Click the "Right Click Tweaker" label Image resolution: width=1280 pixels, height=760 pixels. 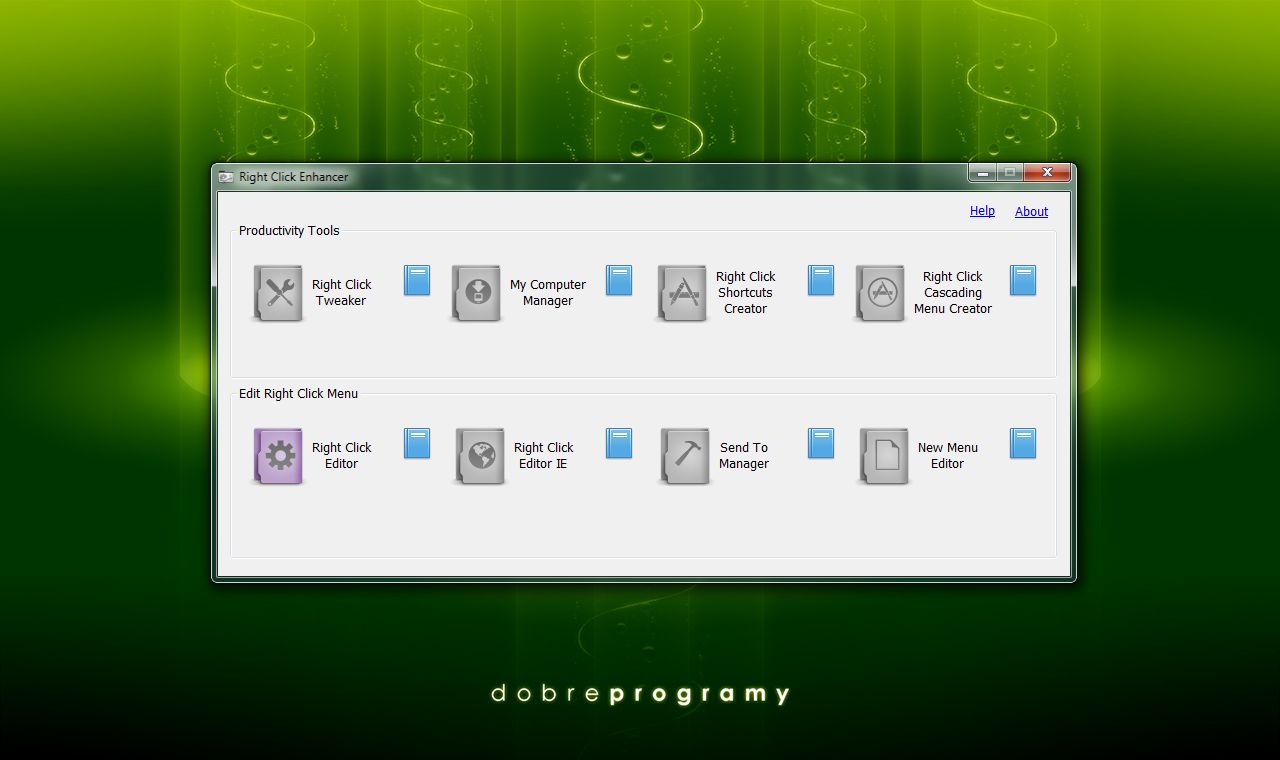341,293
